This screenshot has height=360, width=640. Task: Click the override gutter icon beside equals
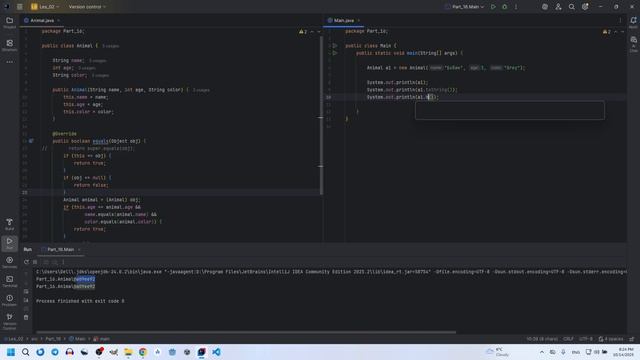pos(31,141)
